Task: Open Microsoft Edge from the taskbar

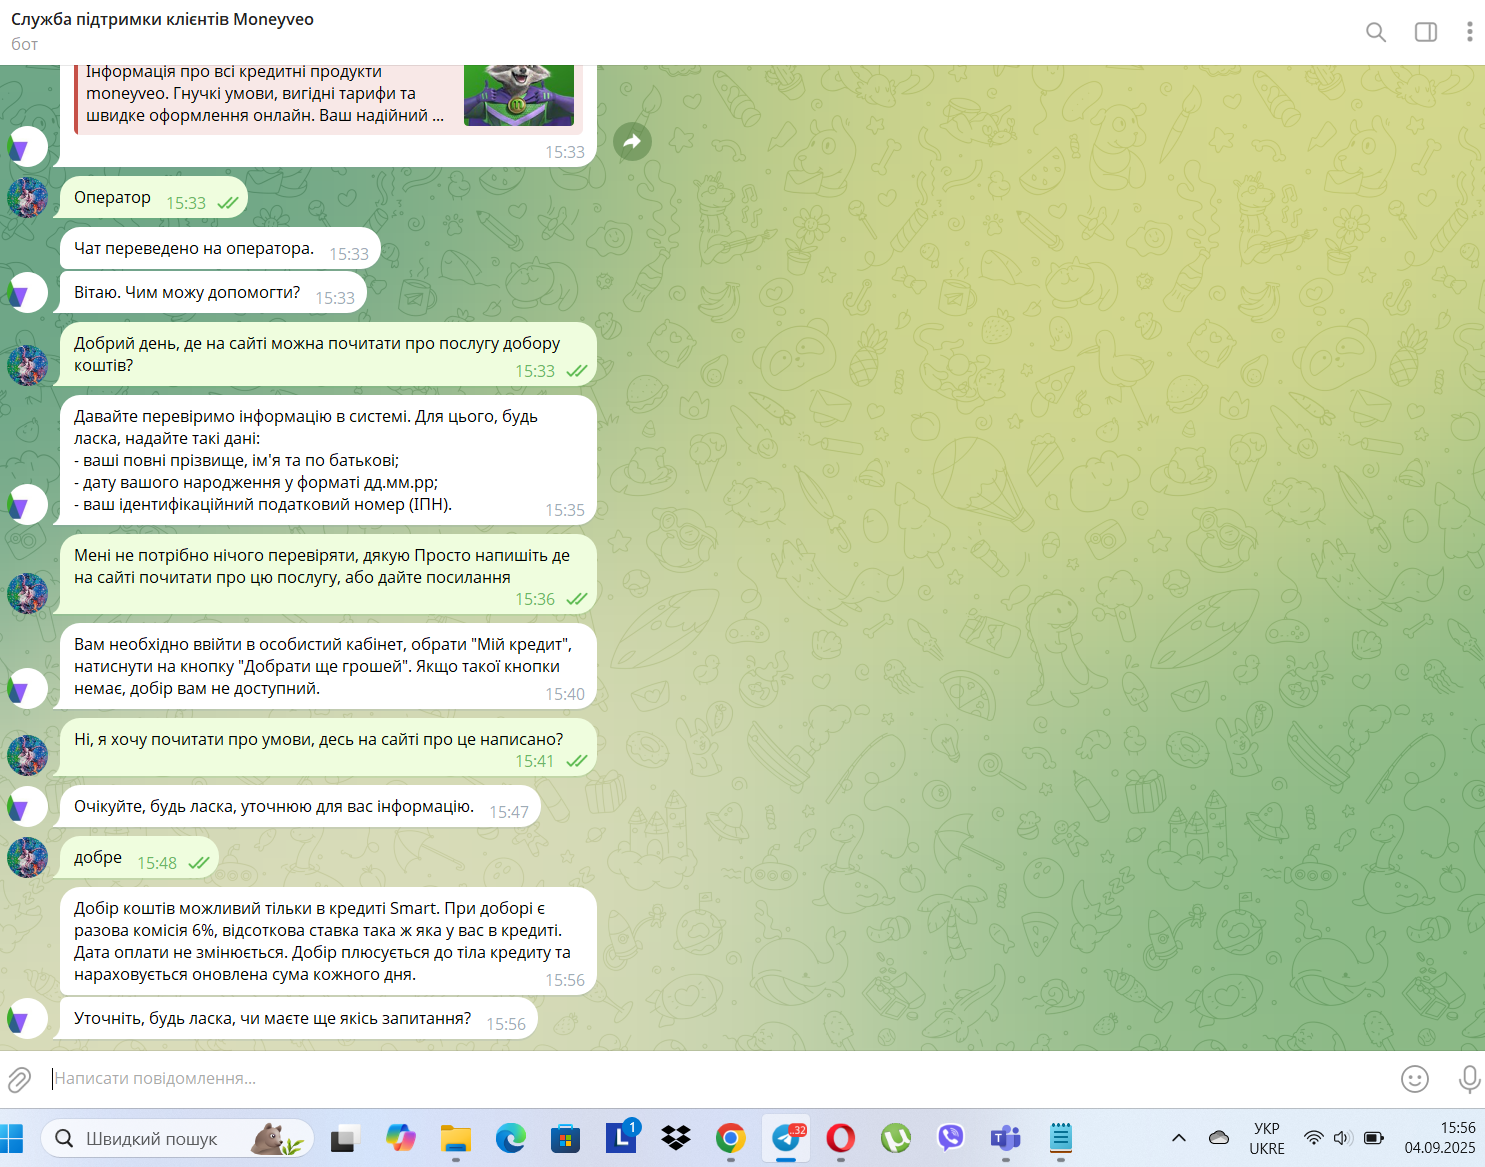Action: pyautogui.click(x=511, y=1138)
